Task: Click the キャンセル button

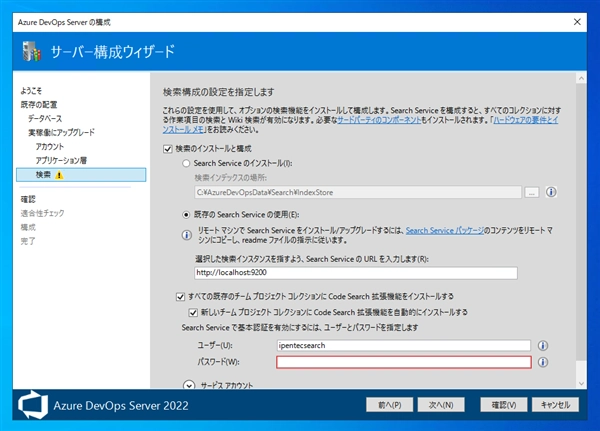Action: (555, 405)
